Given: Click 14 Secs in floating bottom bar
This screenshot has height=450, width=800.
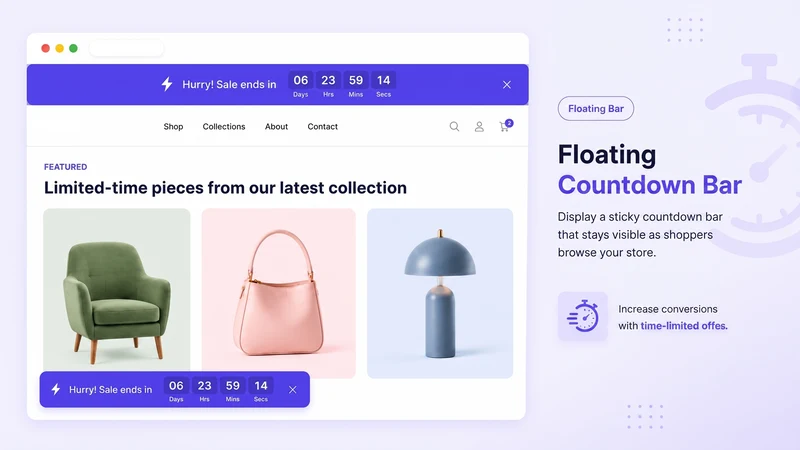Looking at the screenshot, I should click(261, 390).
